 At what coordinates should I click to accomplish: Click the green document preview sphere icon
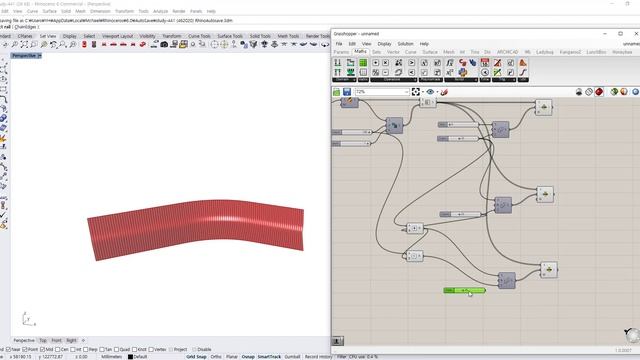(614, 92)
